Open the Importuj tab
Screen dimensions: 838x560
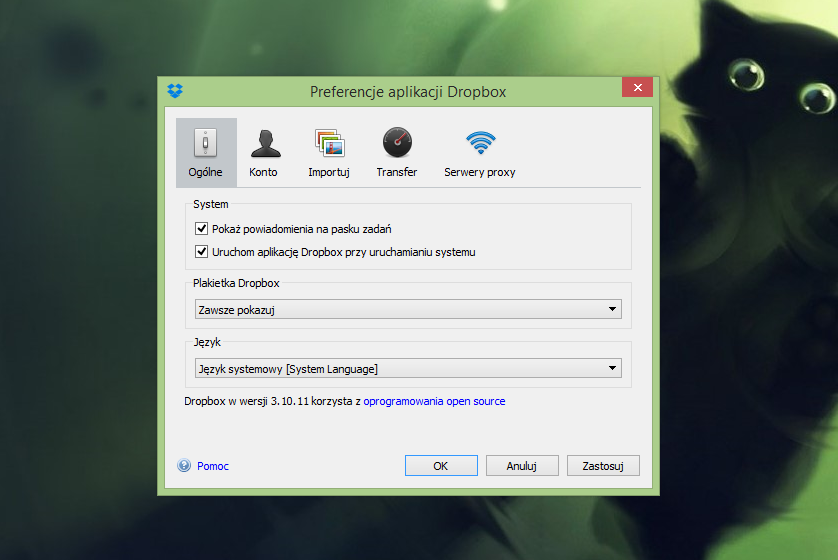click(x=329, y=152)
